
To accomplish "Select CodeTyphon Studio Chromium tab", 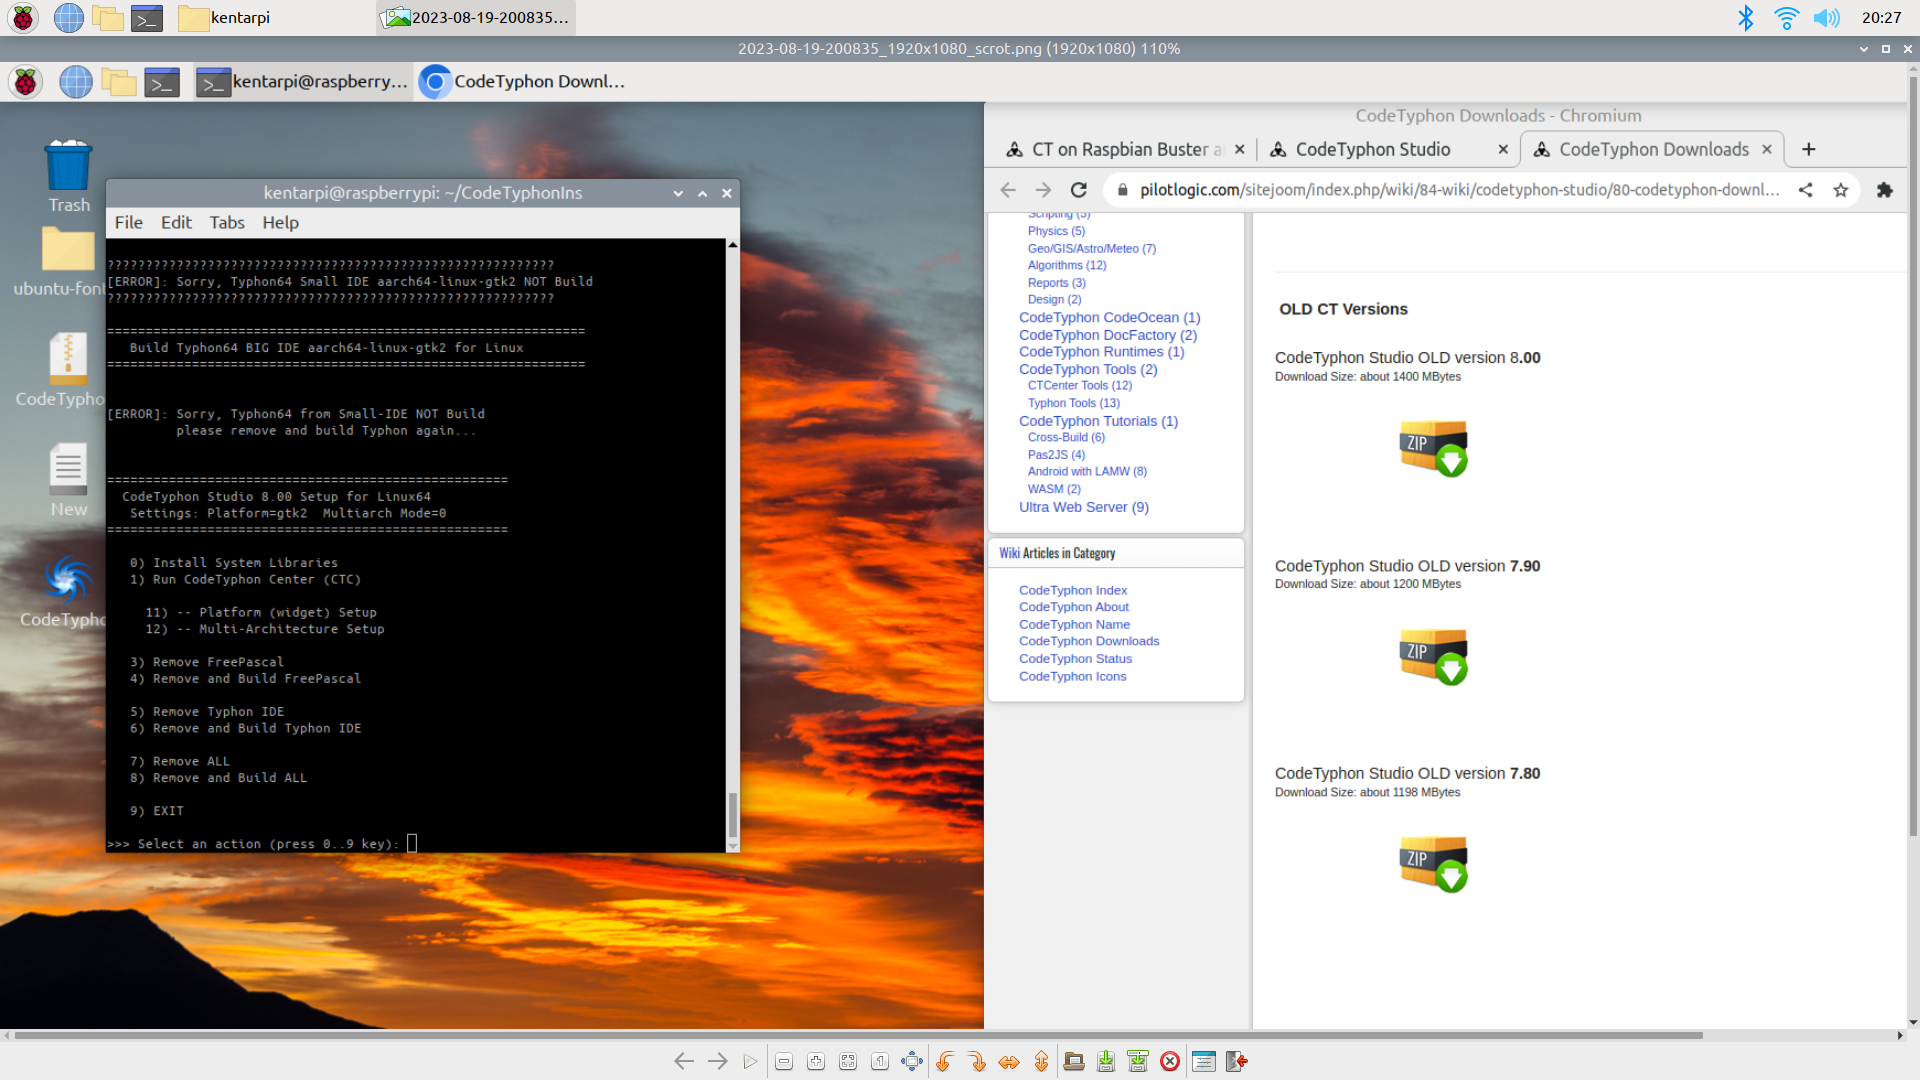I will [x=1388, y=149].
